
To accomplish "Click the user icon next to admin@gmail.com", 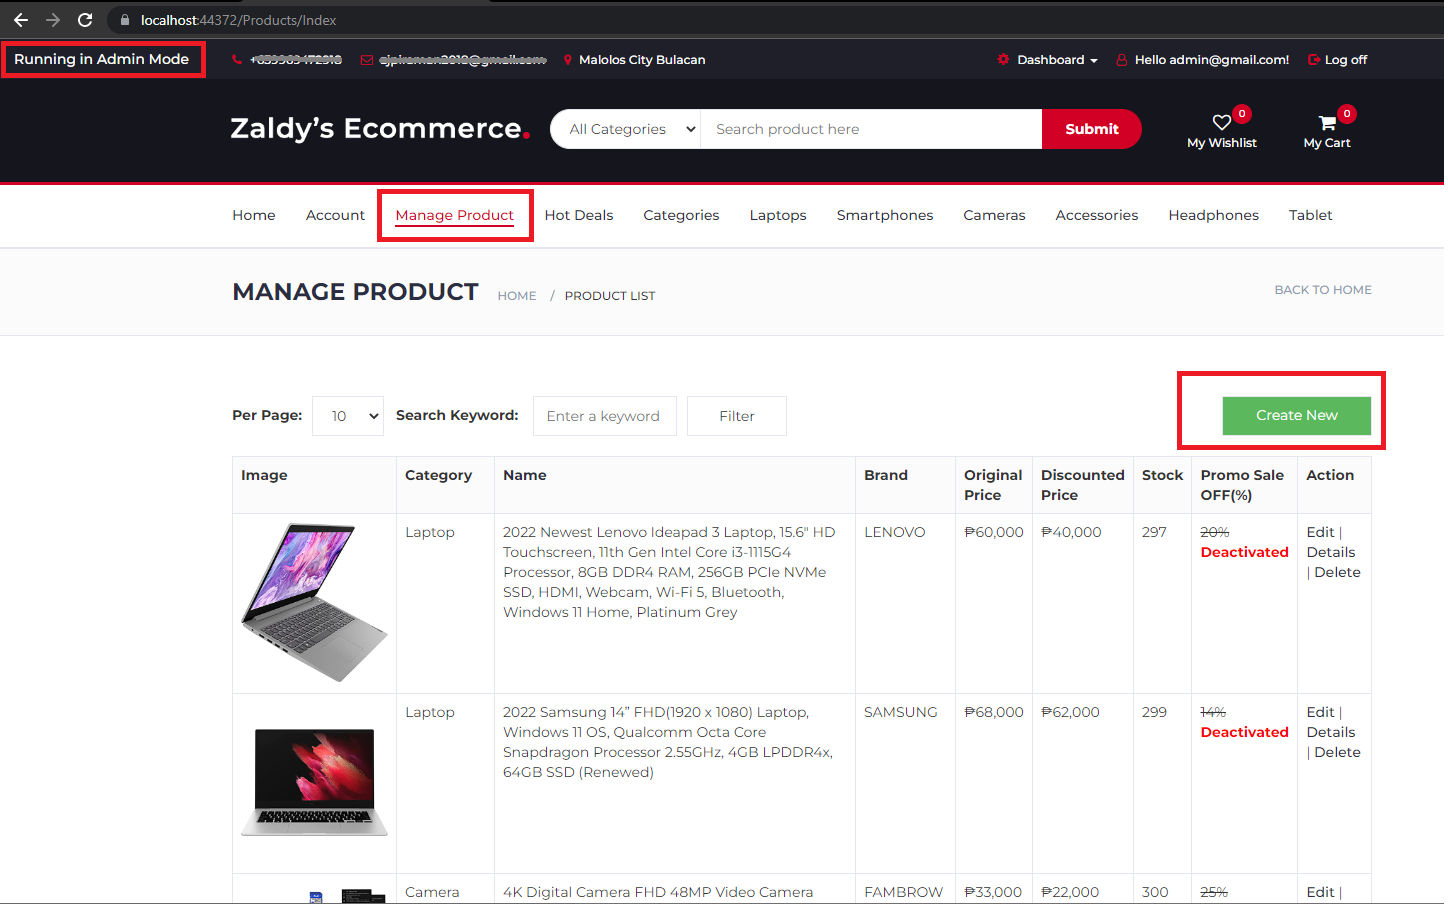I will [x=1122, y=59].
